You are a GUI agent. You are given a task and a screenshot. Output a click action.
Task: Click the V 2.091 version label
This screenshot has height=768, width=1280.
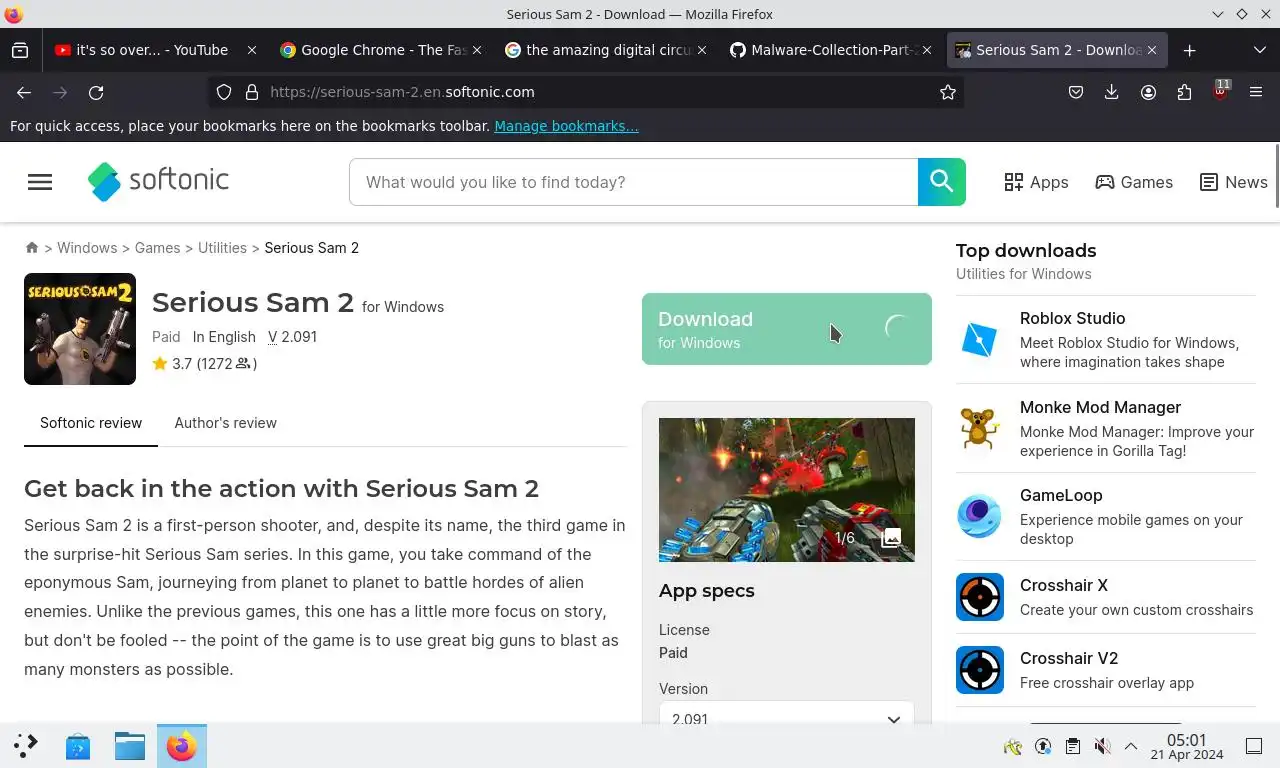[292, 337]
